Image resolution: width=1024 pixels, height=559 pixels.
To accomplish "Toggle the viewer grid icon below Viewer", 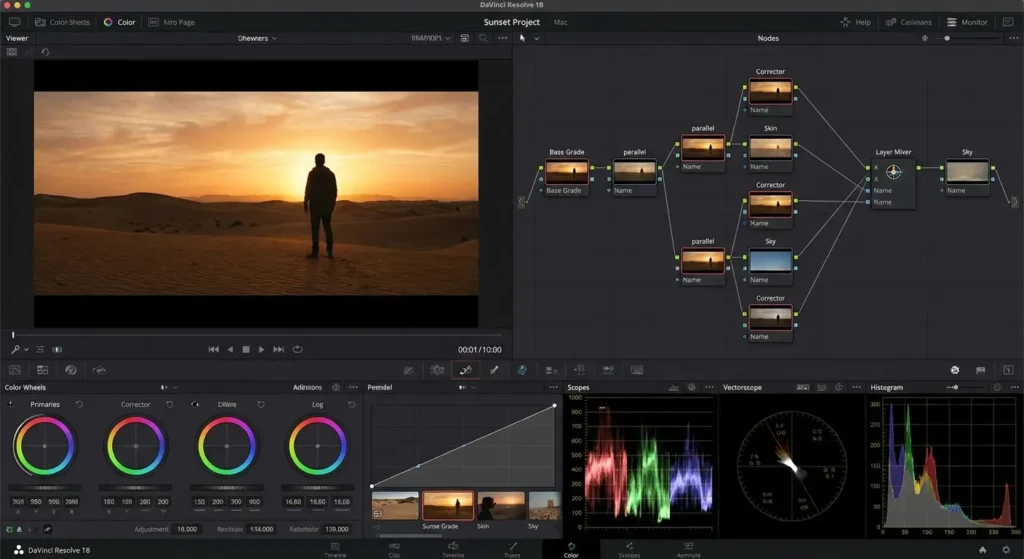I will (x=12, y=52).
